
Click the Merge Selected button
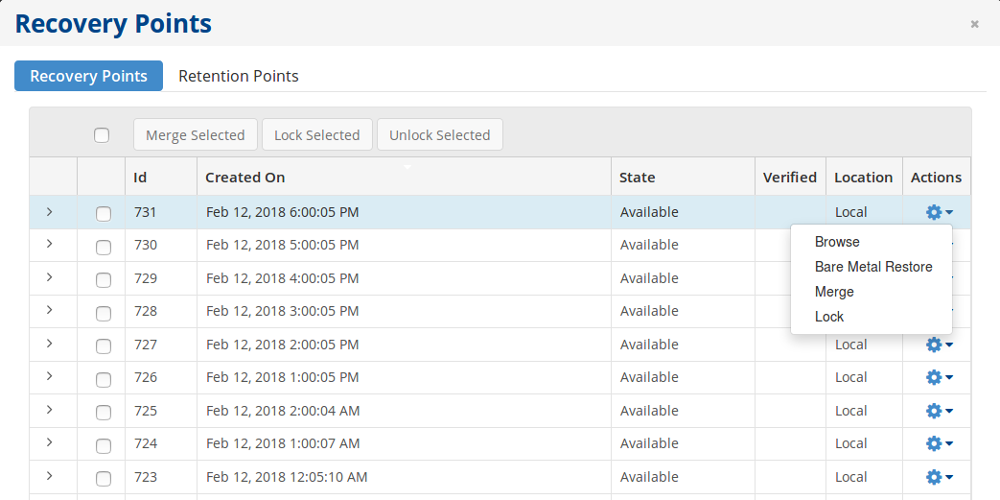point(195,135)
